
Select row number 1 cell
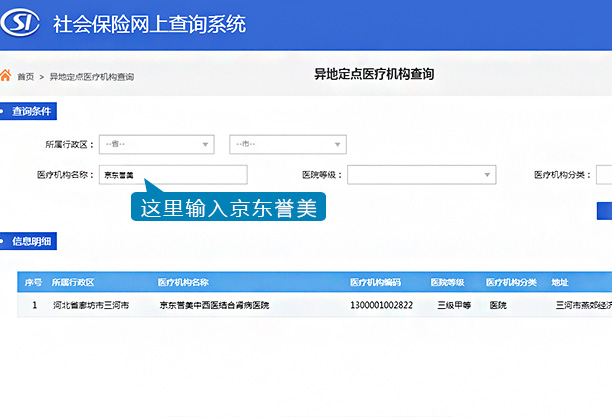tap(35, 305)
